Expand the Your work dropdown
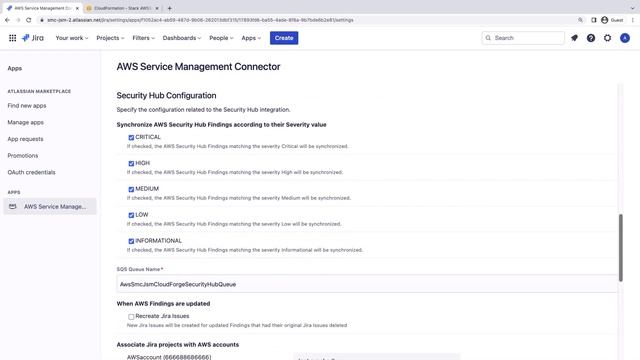This screenshot has width=640, height=360. 72,38
